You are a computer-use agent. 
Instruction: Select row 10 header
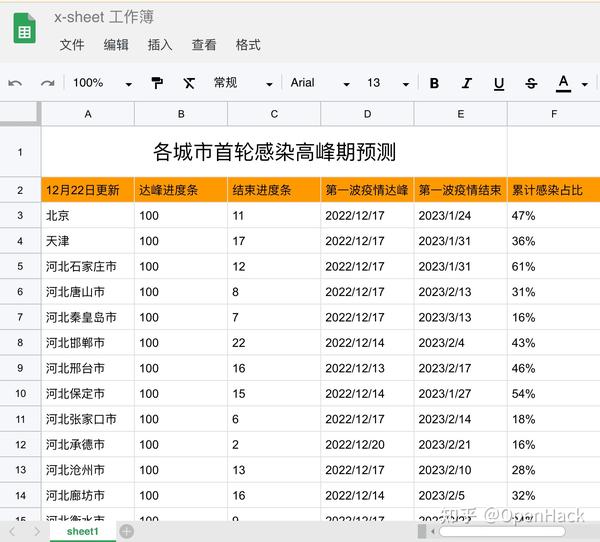tap(20, 393)
